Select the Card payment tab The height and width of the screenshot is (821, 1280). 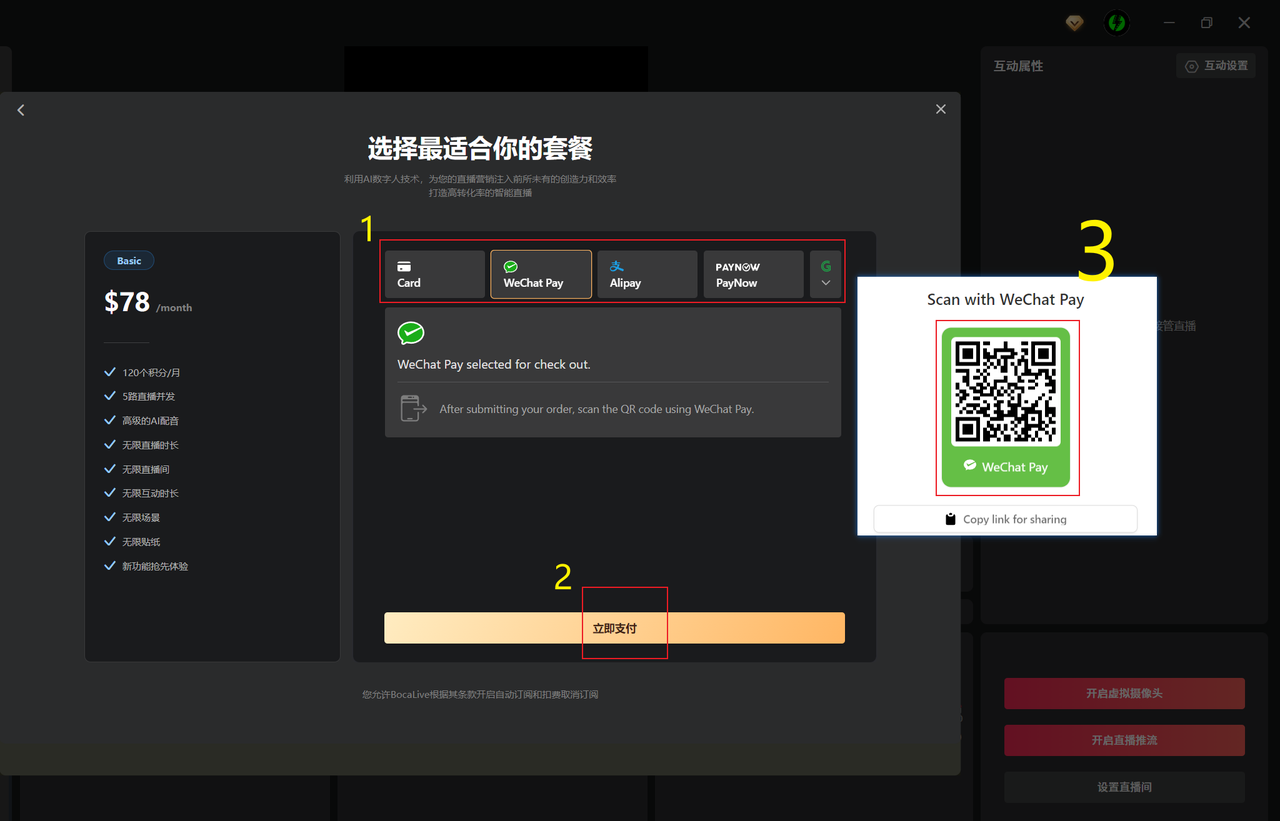pyautogui.click(x=435, y=274)
